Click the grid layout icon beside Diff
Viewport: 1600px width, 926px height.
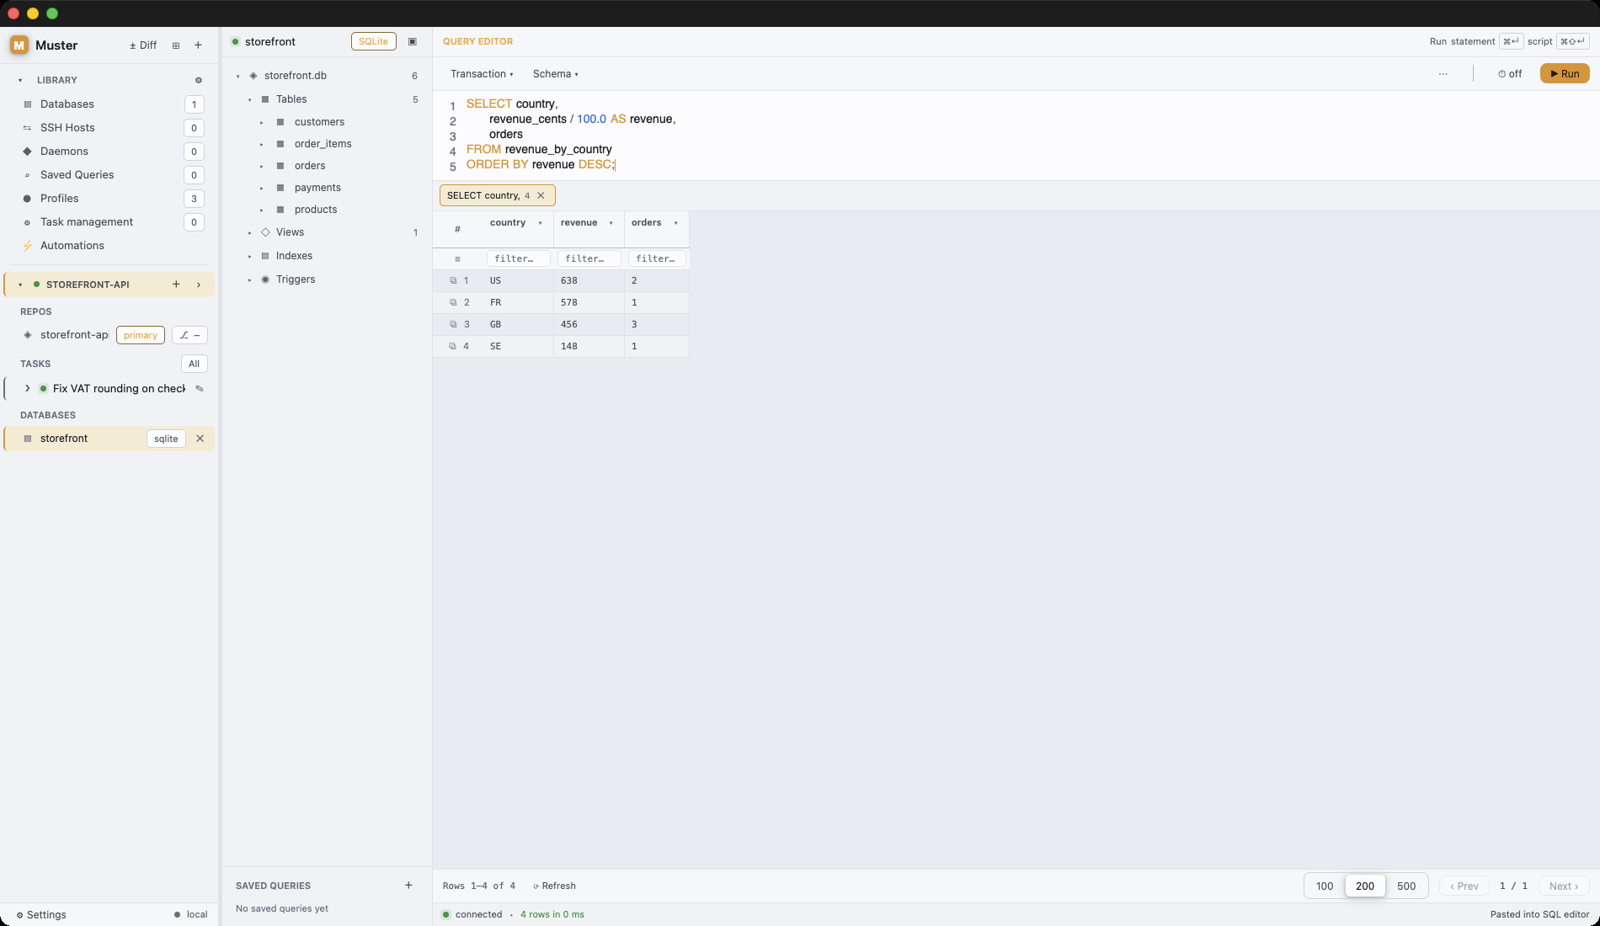pos(176,45)
